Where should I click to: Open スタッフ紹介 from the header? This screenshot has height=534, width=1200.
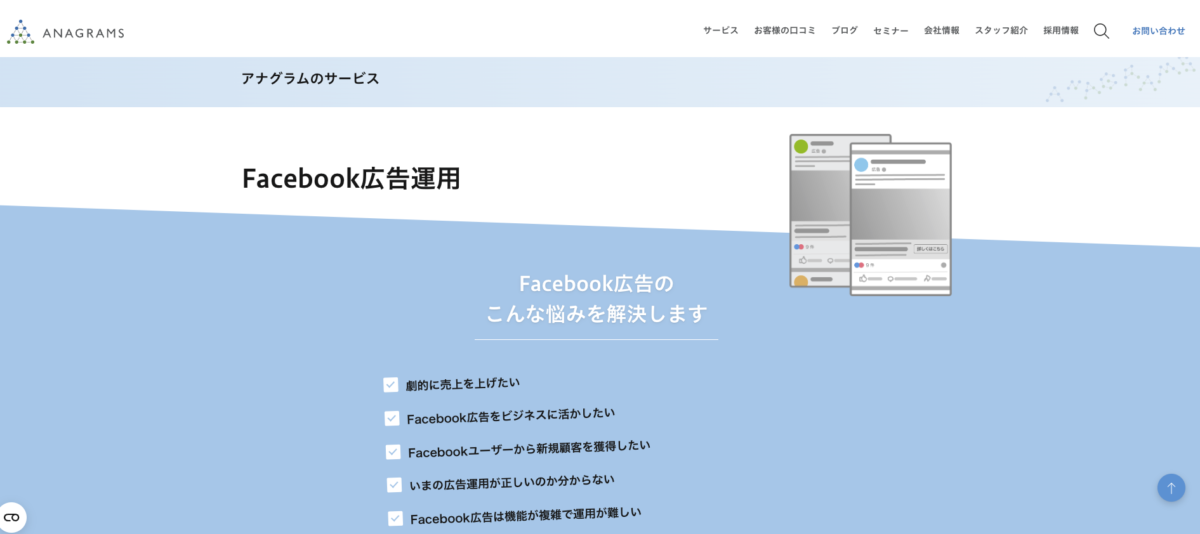pos(1001,31)
